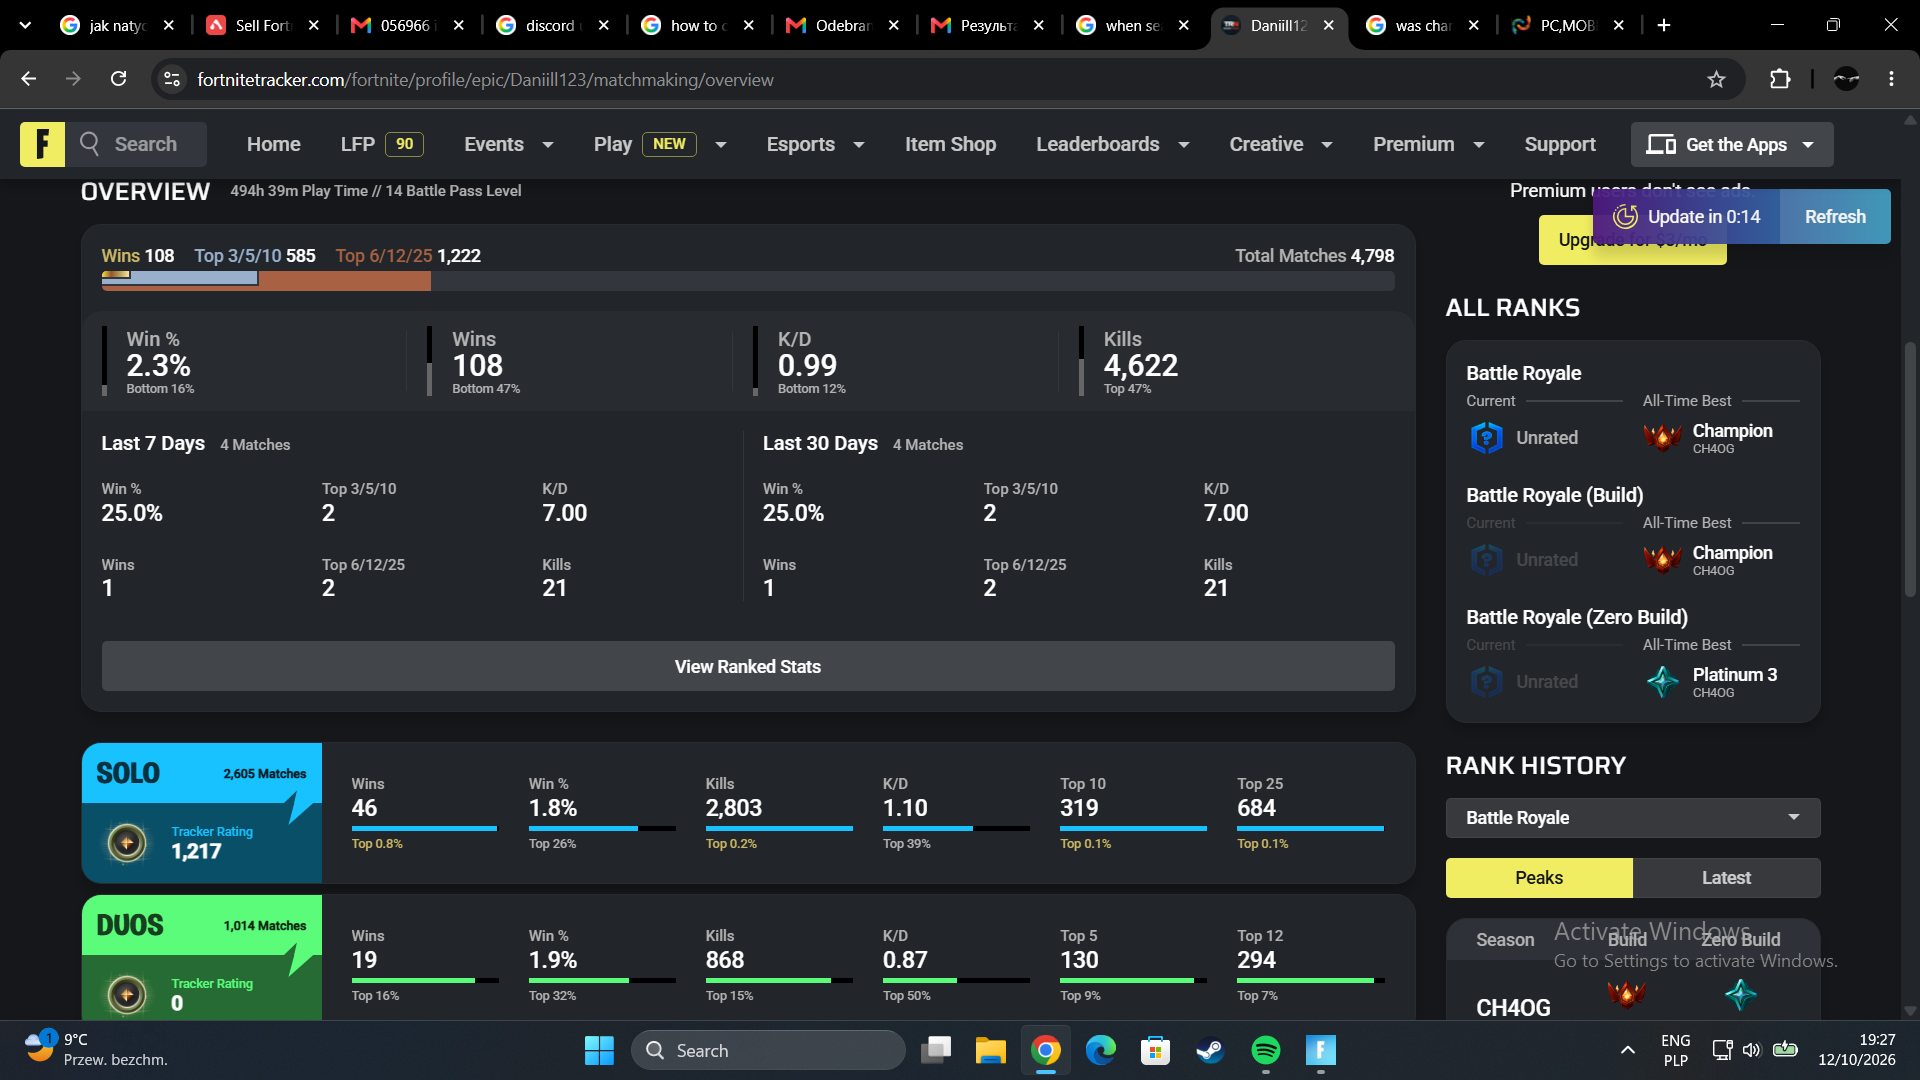View site information icon in address bar

point(172,79)
